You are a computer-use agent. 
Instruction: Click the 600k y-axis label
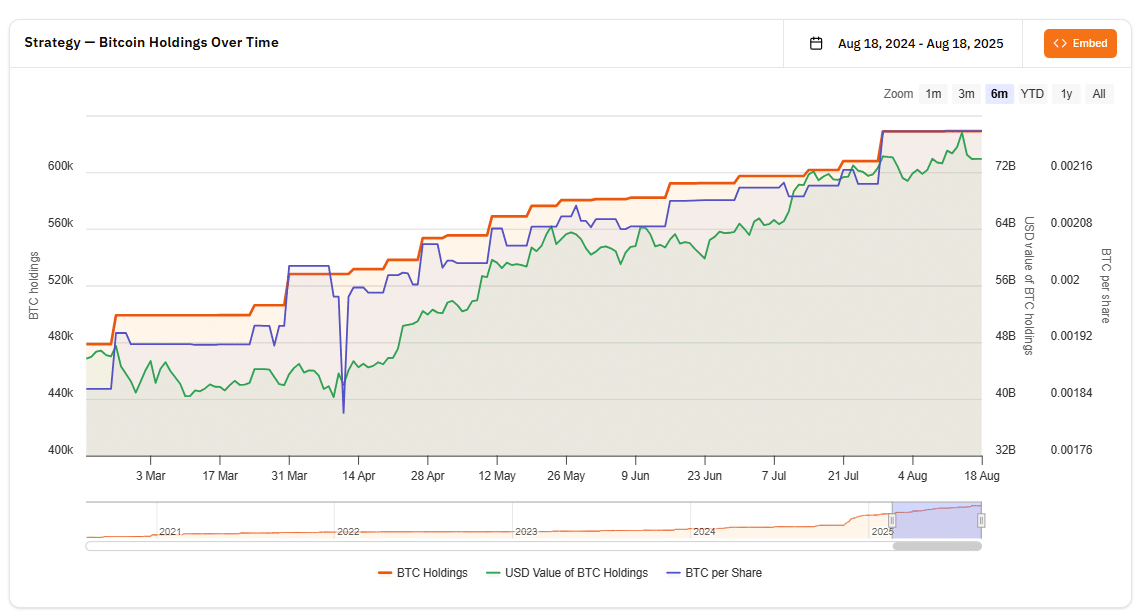click(60, 166)
